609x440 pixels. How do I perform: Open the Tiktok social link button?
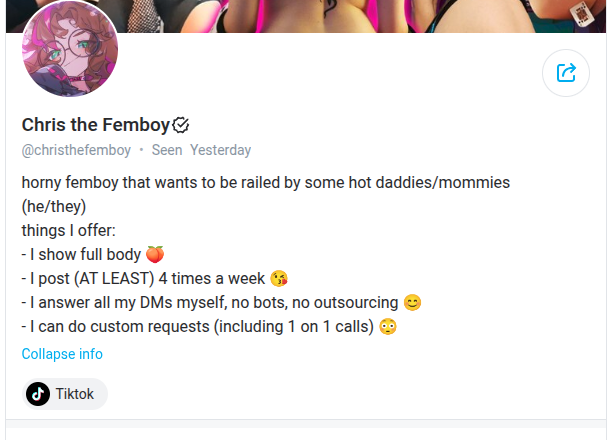pyautogui.click(x=65, y=394)
